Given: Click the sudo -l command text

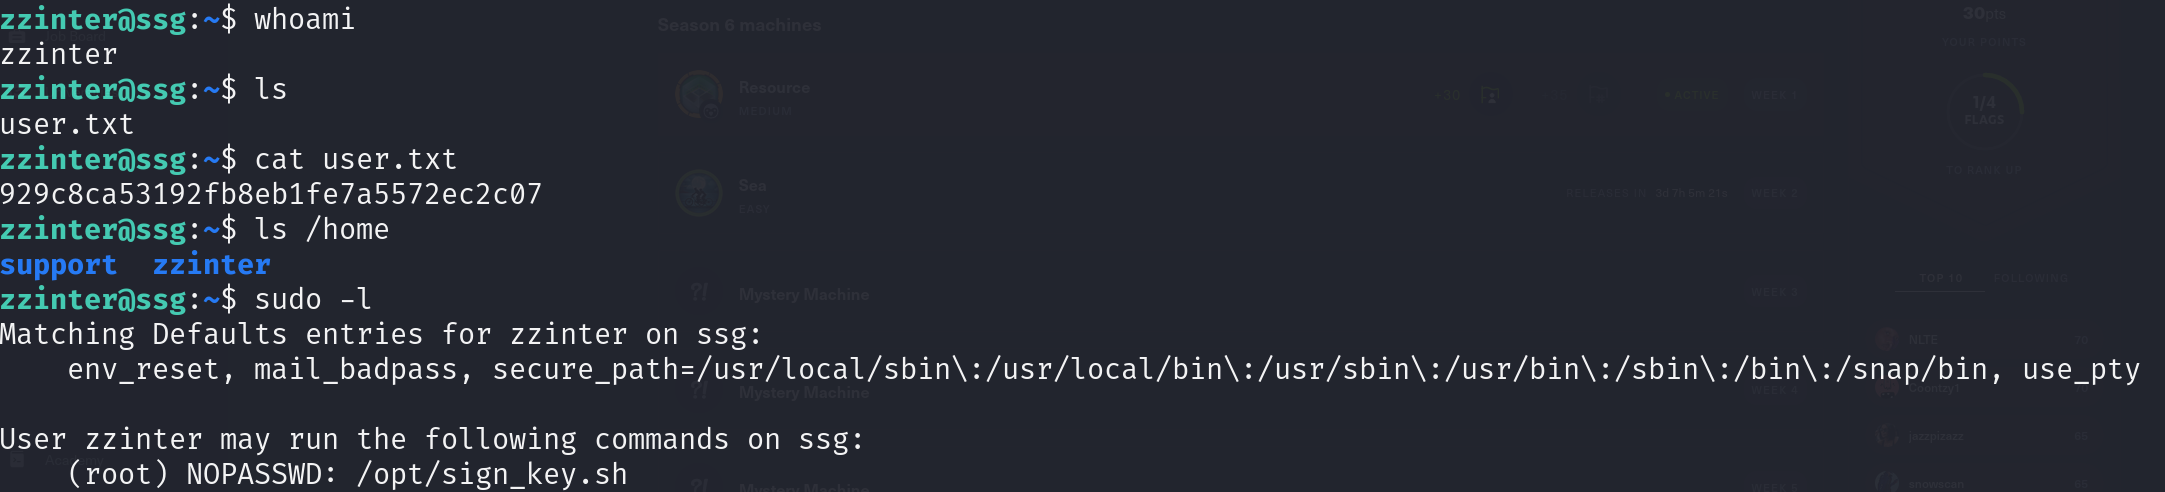Looking at the screenshot, I should click(x=312, y=299).
